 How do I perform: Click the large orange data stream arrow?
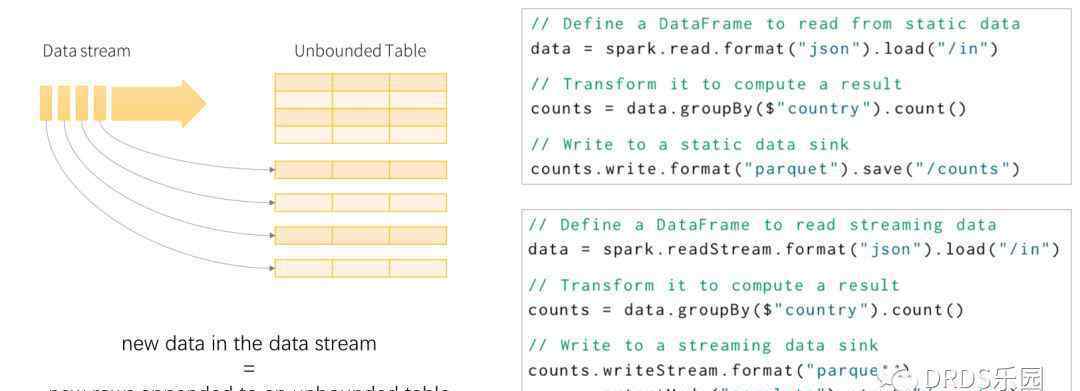tap(158, 103)
